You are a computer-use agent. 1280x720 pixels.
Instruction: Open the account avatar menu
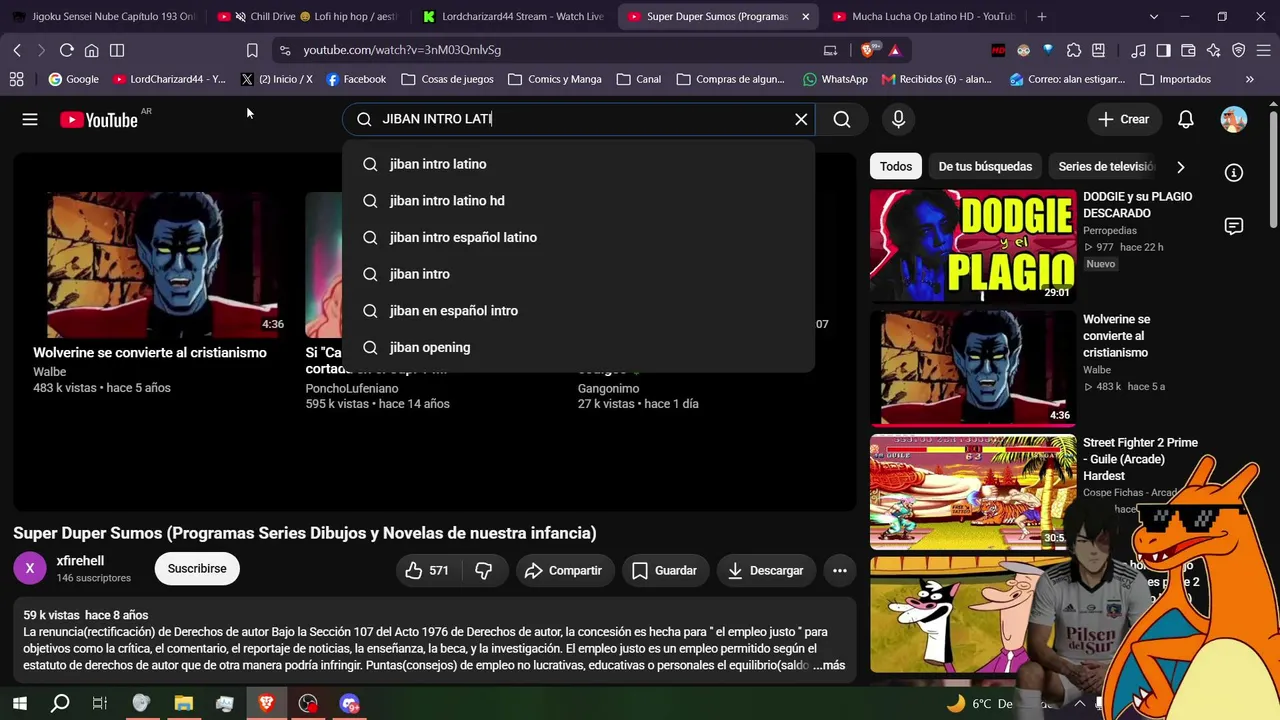[1234, 119]
